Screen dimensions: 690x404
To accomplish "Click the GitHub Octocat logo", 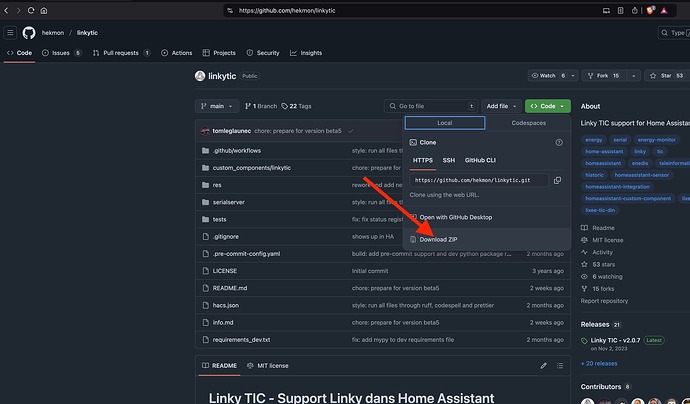I will coord(29,33).
